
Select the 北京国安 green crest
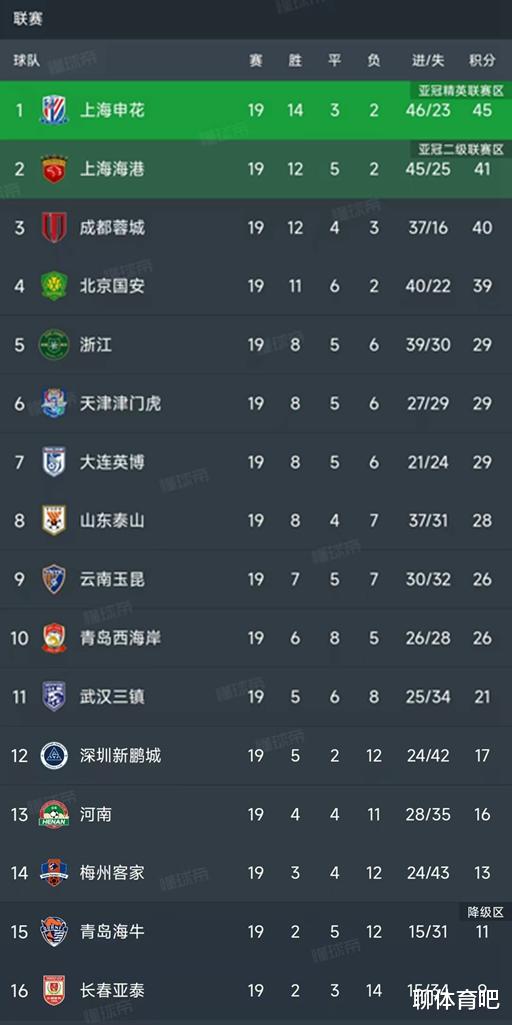(54, 286)
